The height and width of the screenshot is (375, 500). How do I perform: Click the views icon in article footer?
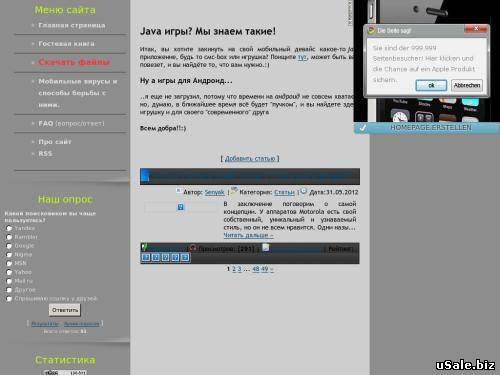(192, 248)
